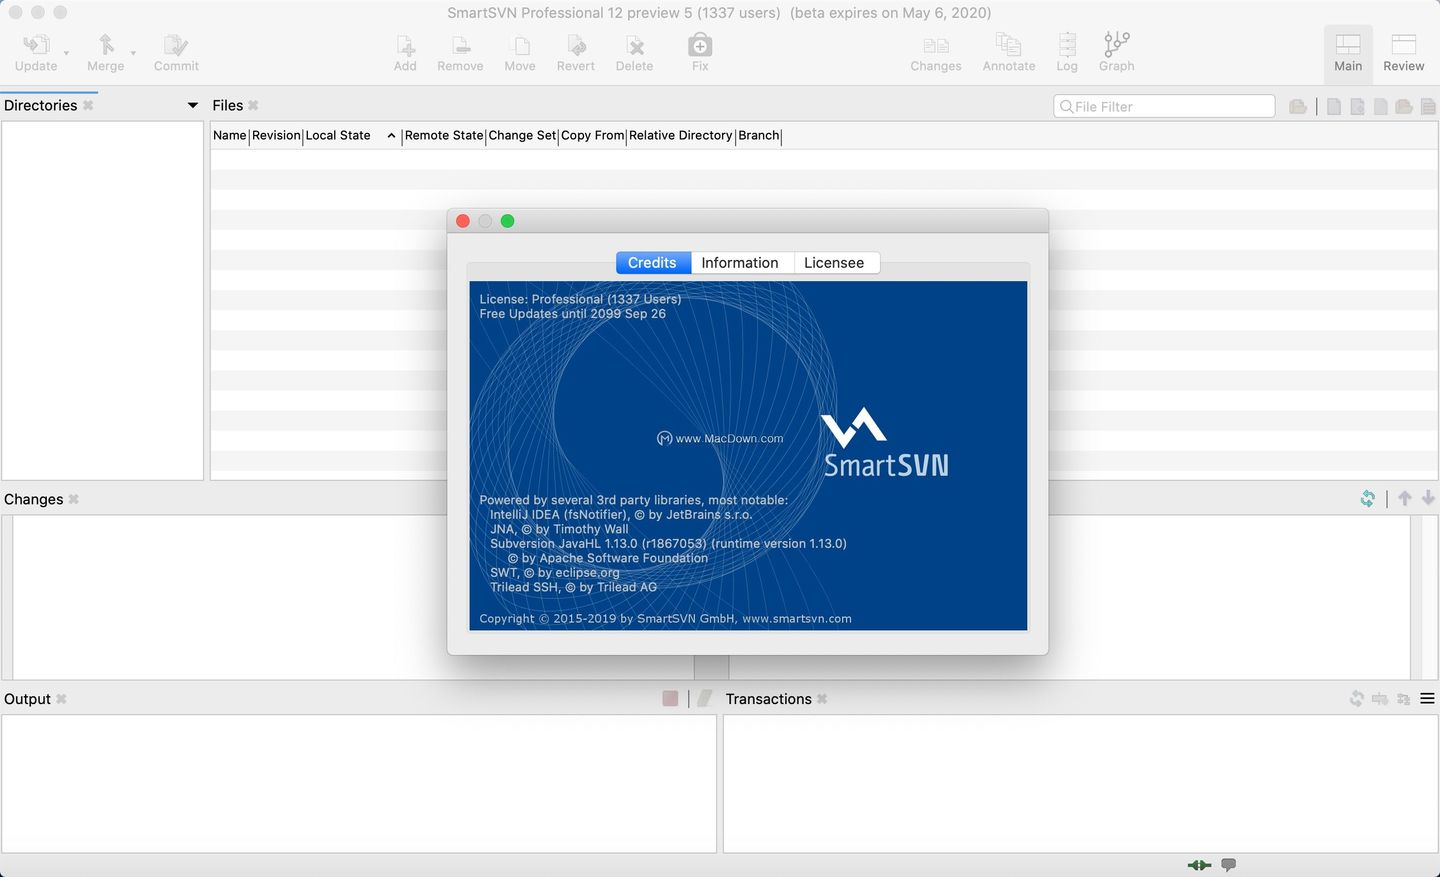The image size is (1440, 877).
Task: Switch to the Review perspective
Action: (1404, 52)
